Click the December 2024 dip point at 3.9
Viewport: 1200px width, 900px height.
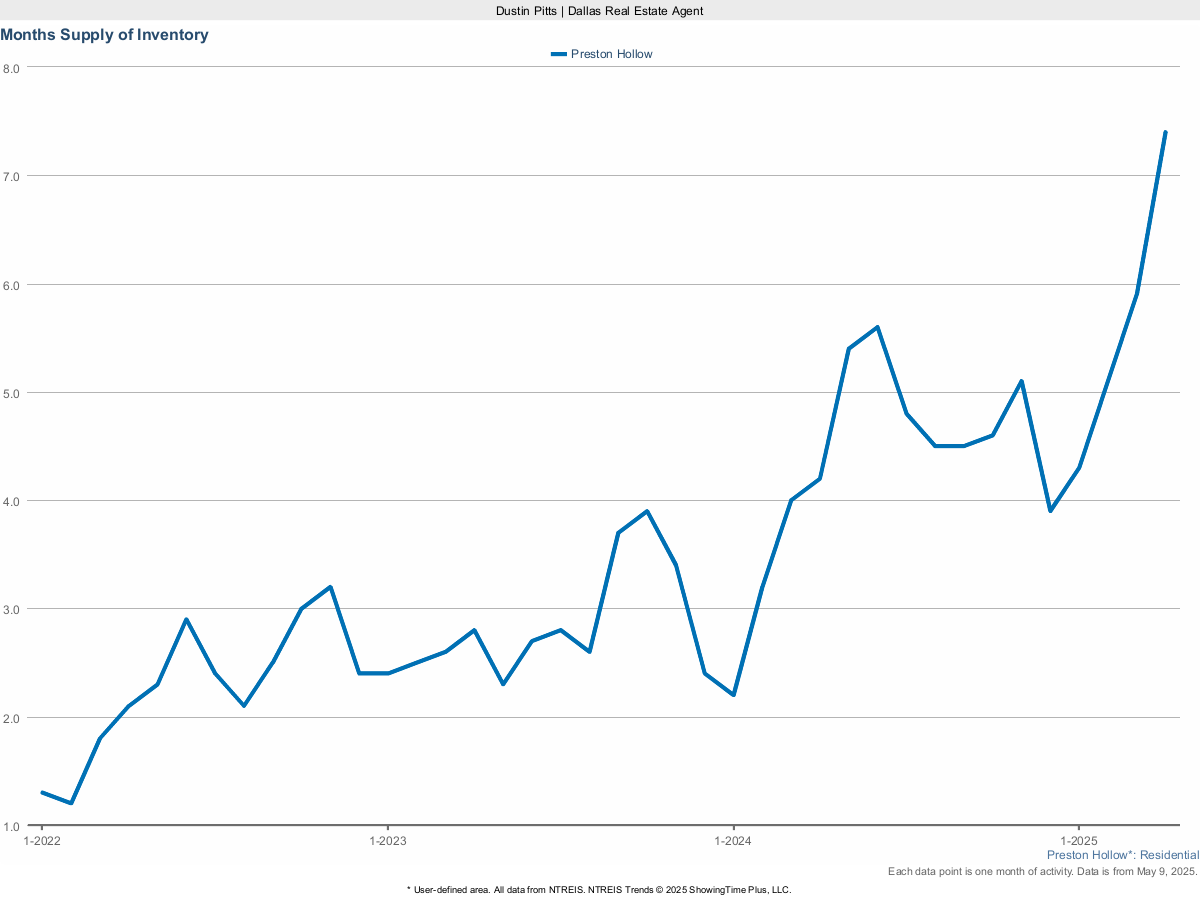(1050, 511)
